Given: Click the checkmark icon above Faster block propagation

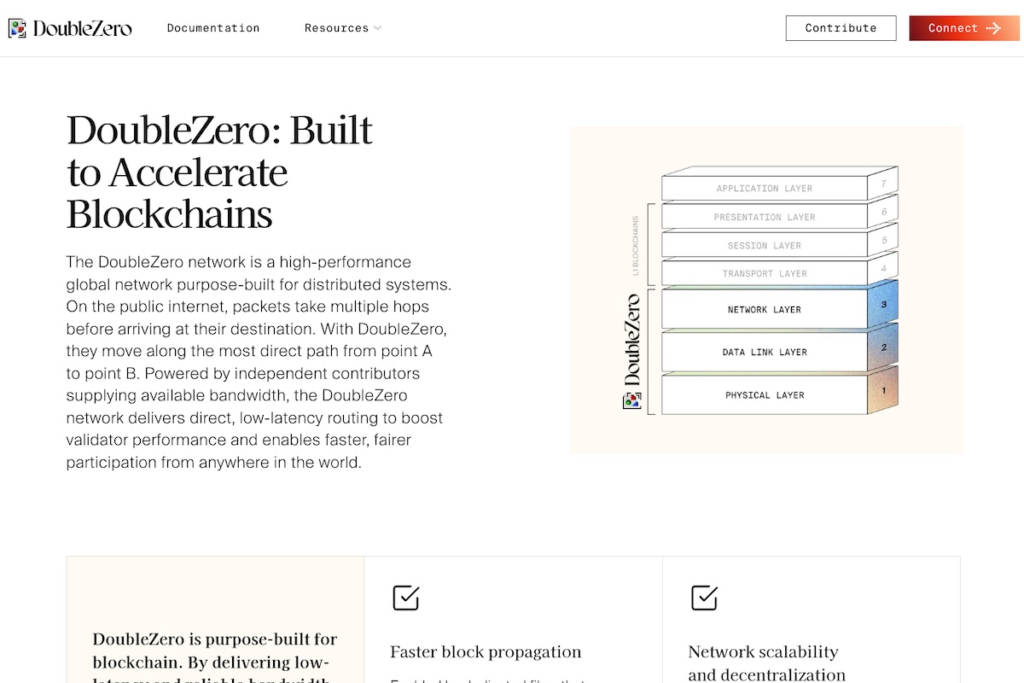Looking at the screenshot, I should pyautogui.click(x=406, y=597).
